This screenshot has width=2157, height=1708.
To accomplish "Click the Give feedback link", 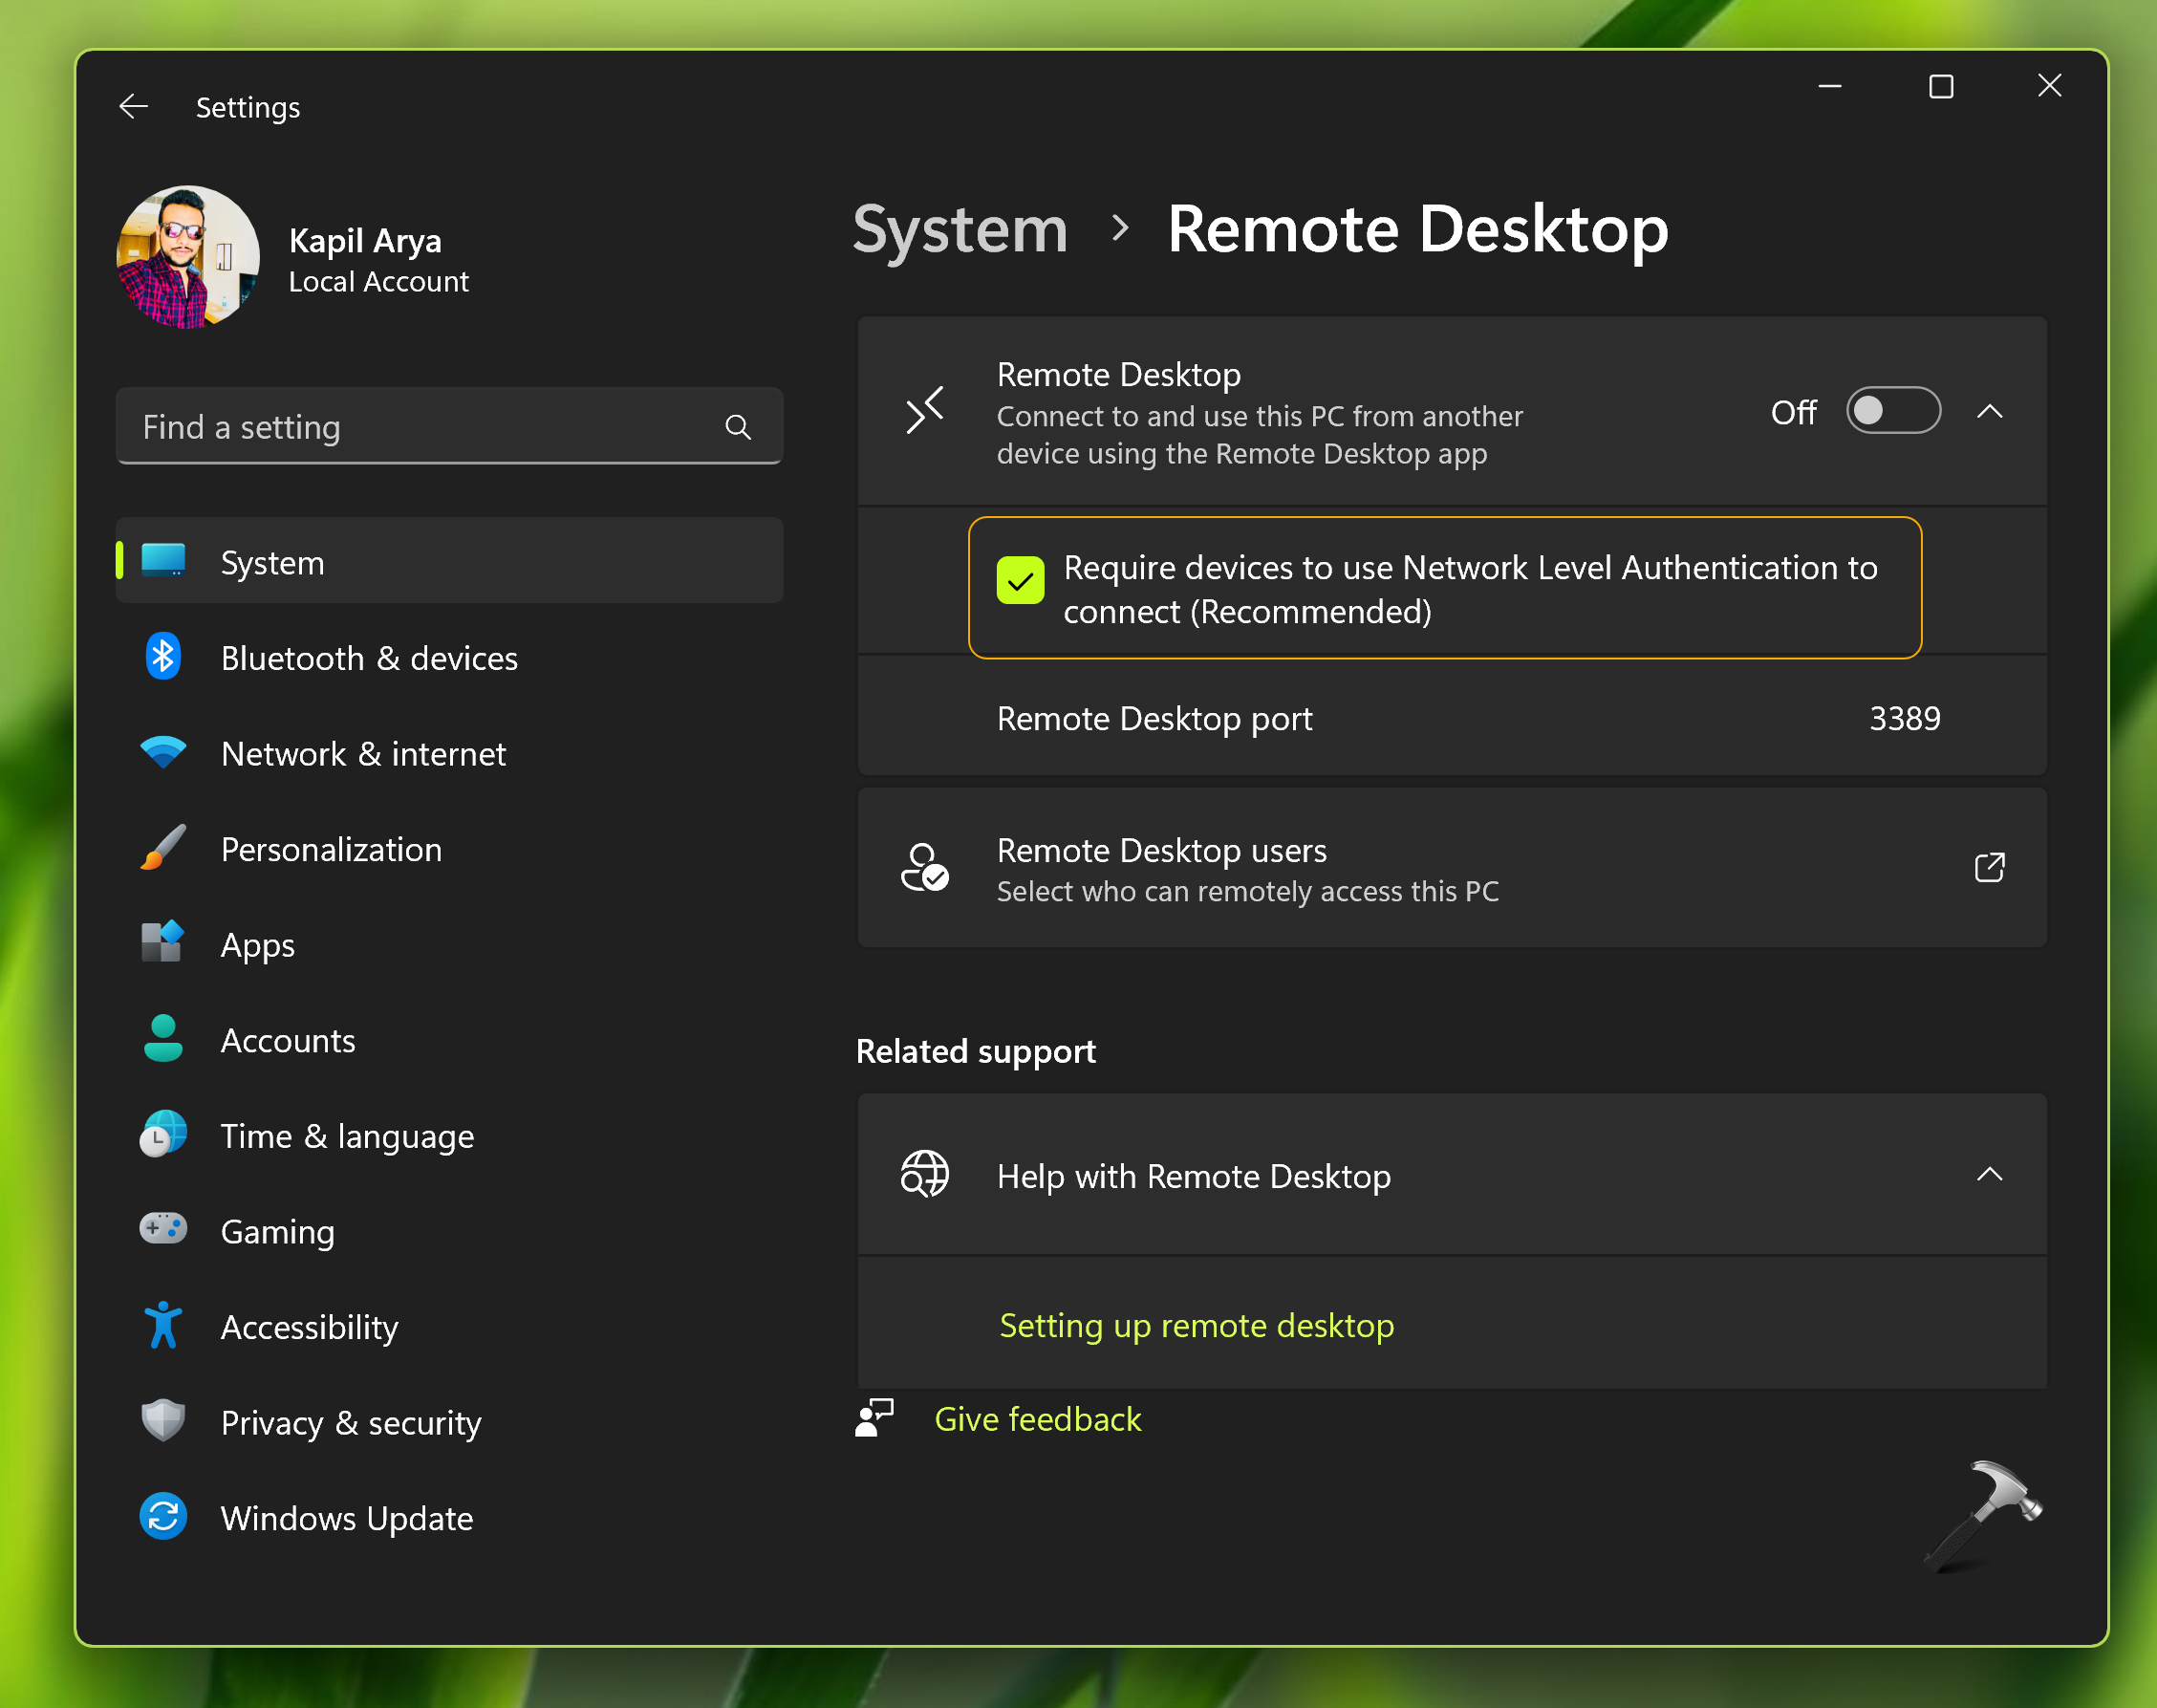I will [x=1037, y=1420].
